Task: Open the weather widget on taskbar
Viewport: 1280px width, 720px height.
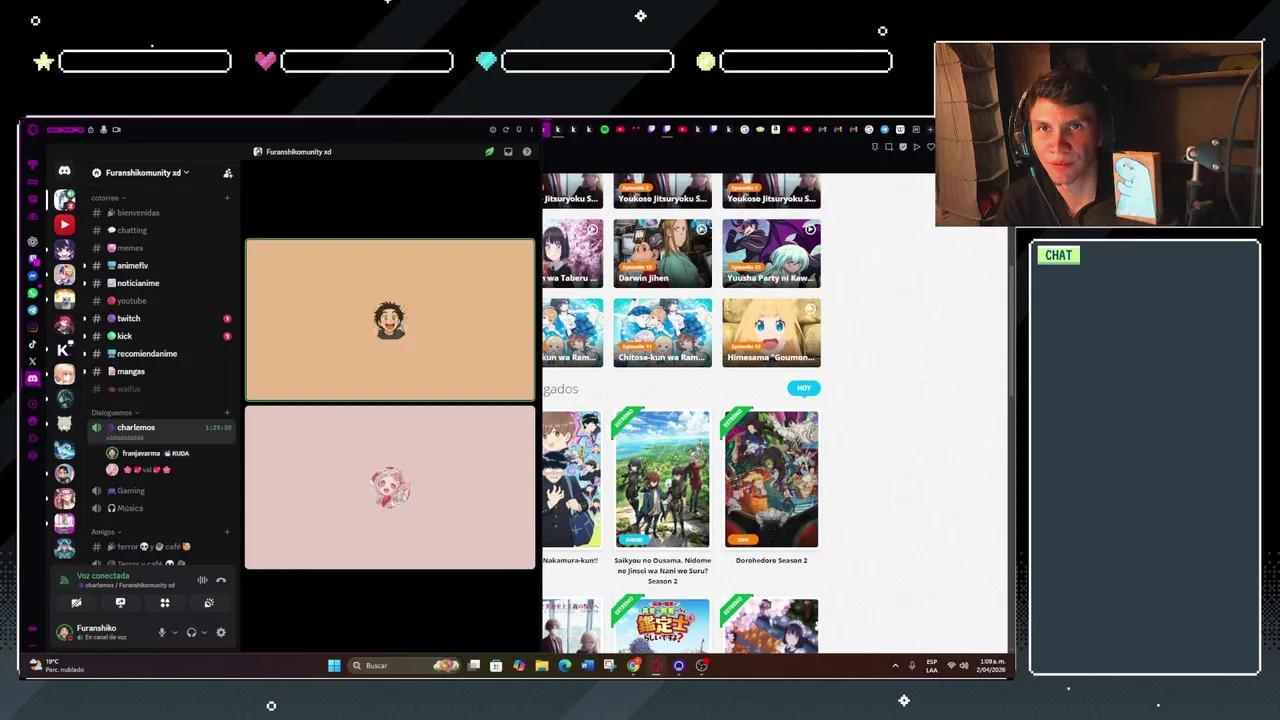Action: [57, 665]
